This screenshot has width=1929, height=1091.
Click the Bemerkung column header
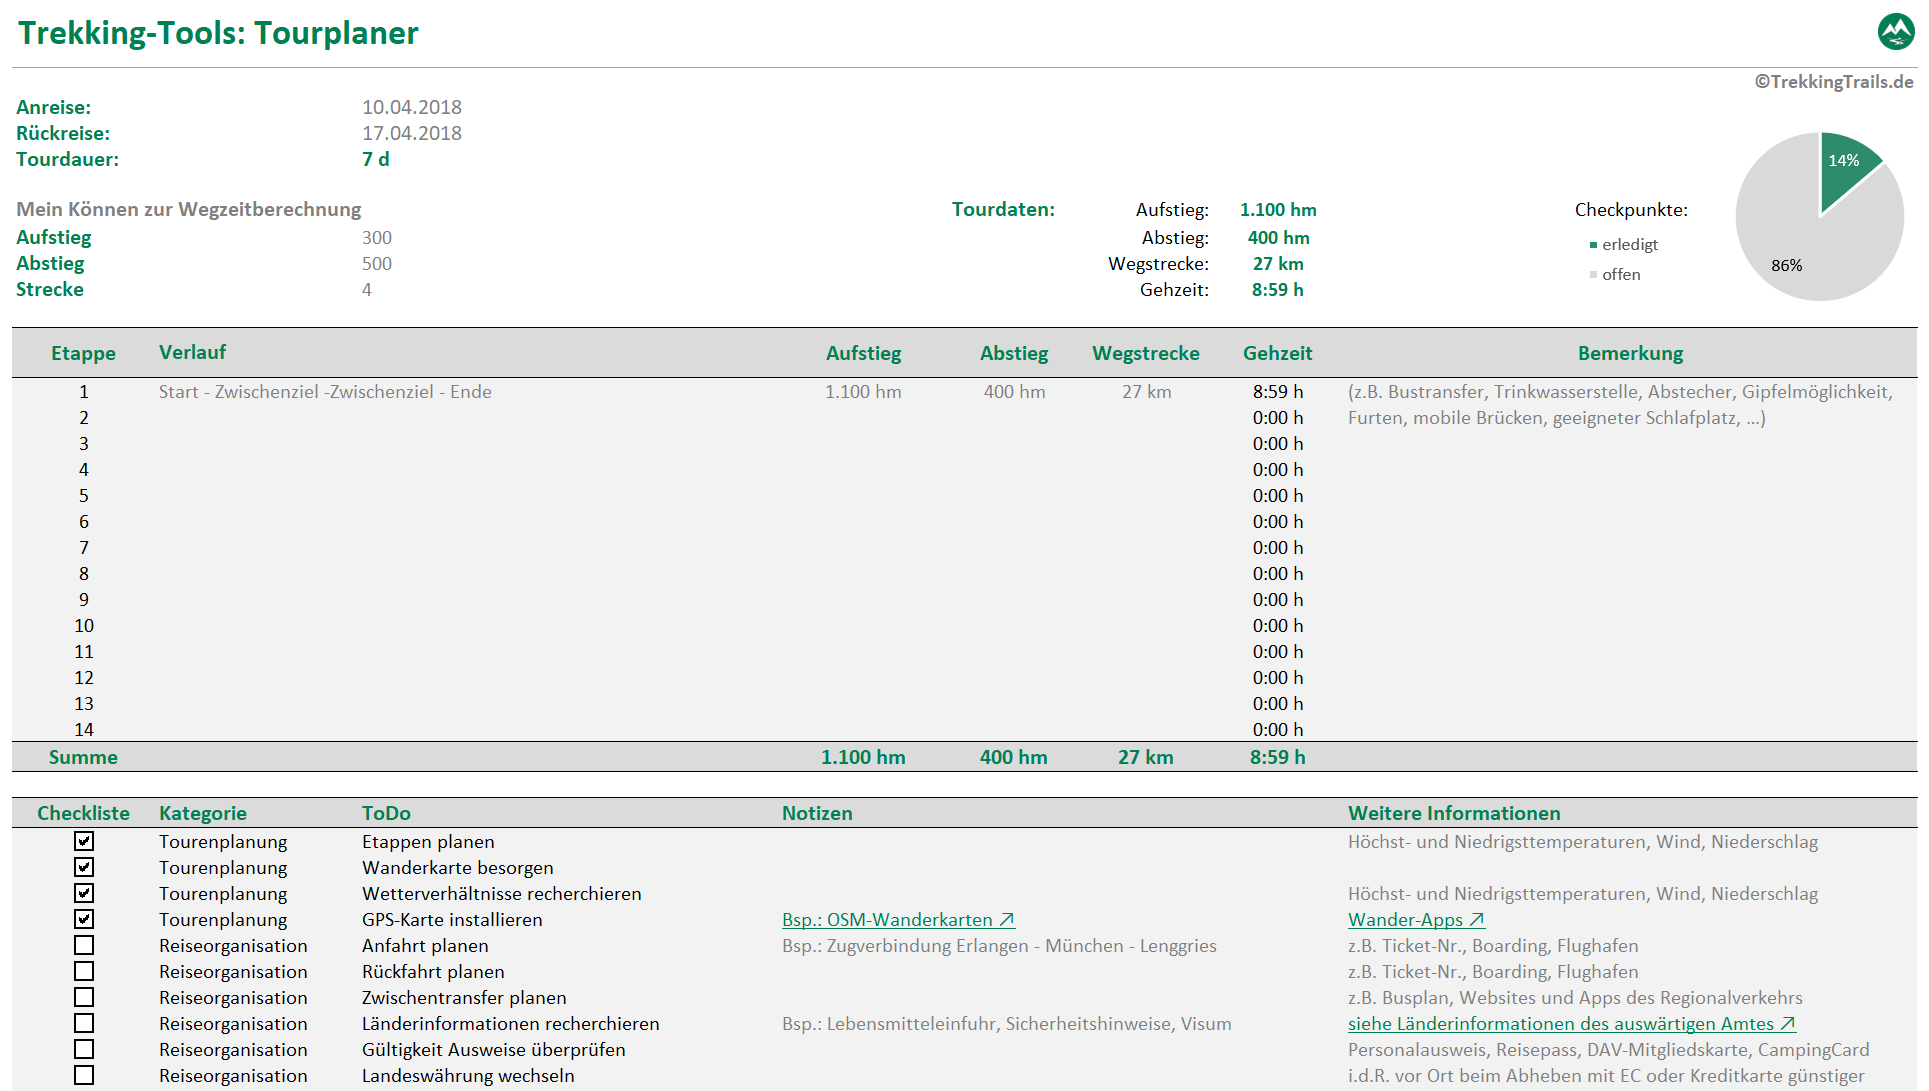tap(1629, 353)
